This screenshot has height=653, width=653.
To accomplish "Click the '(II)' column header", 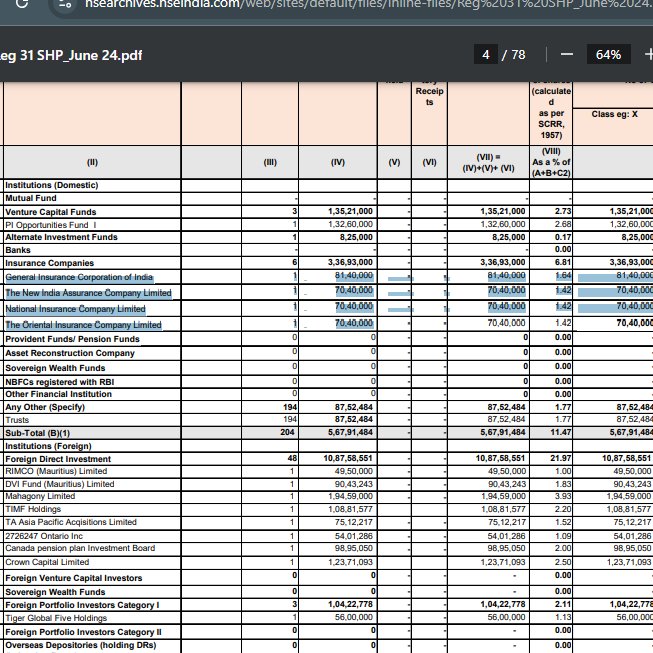I will (92, 163).
